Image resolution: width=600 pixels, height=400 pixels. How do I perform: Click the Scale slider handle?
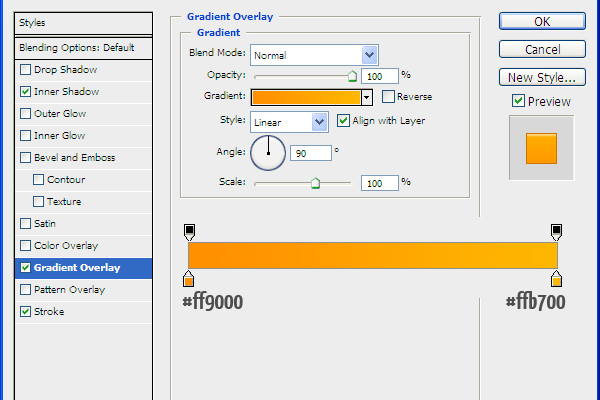315,183
